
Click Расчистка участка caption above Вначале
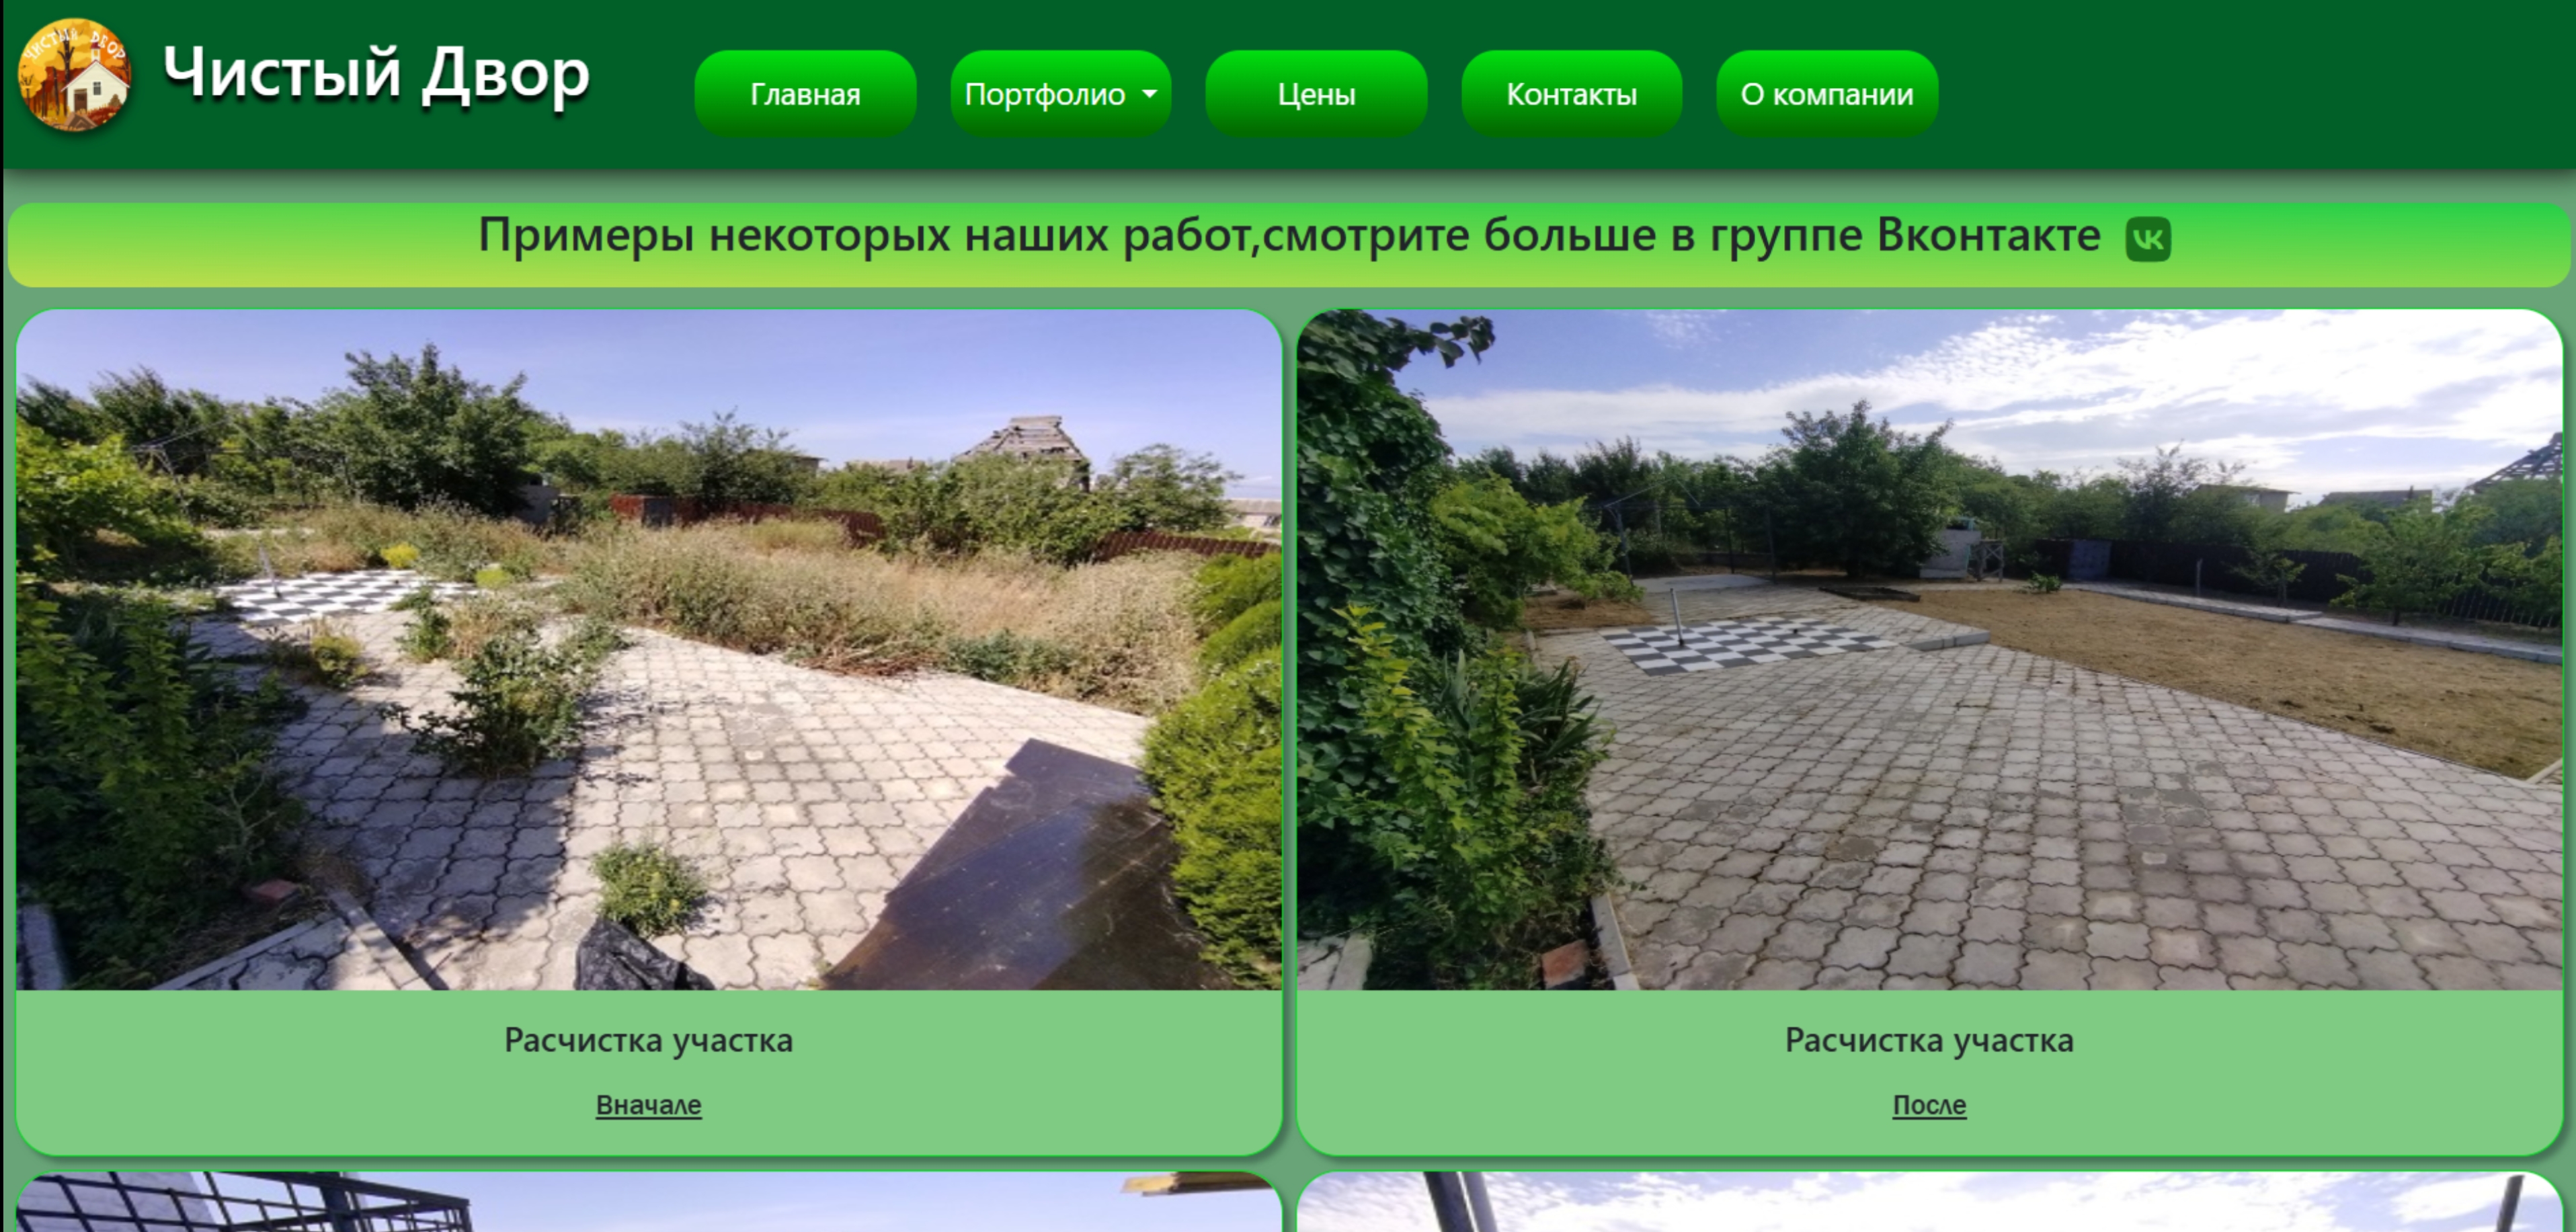[648, 1040]
